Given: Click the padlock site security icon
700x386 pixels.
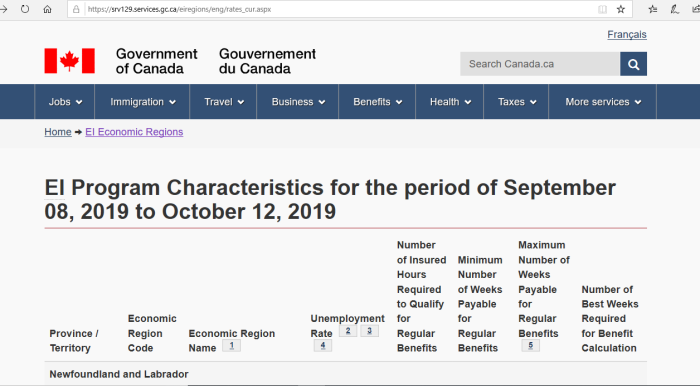Looking at the screenshot, I should coord(76,9).
